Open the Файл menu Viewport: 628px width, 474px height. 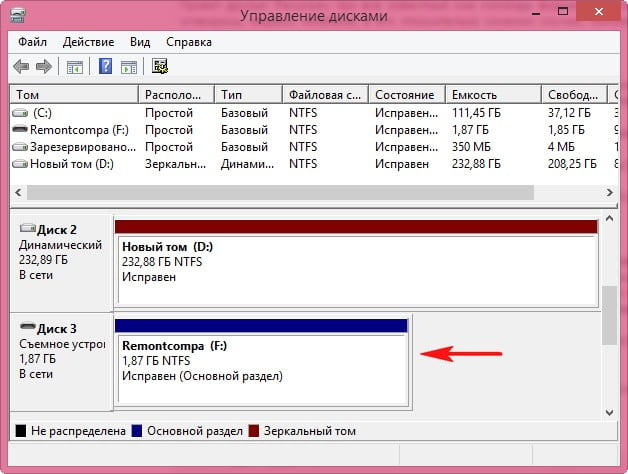(33, 43)
